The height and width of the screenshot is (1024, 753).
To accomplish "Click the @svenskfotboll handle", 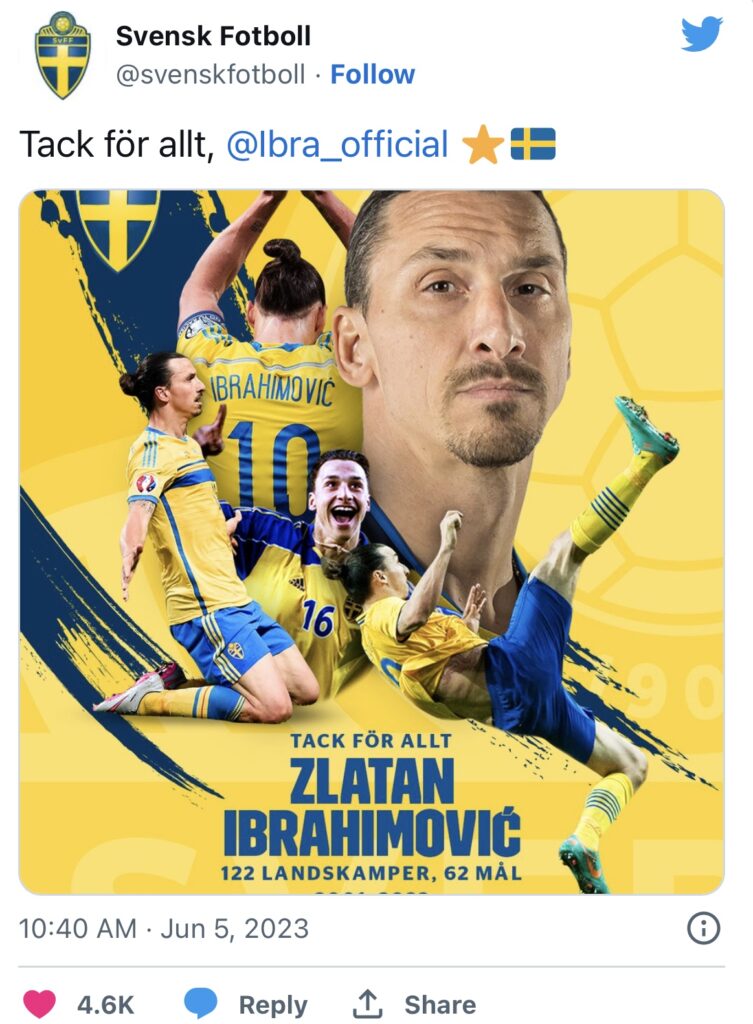I will (x=210, y=74).
